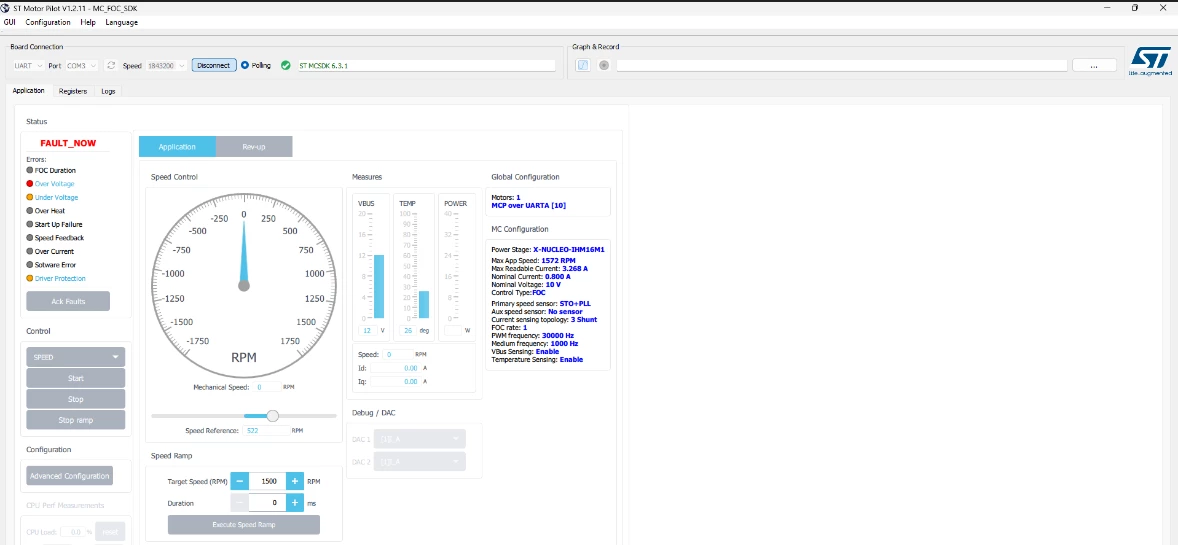Open the Configuration menu
Screen dimensions: 1178x545
point(48,23)
